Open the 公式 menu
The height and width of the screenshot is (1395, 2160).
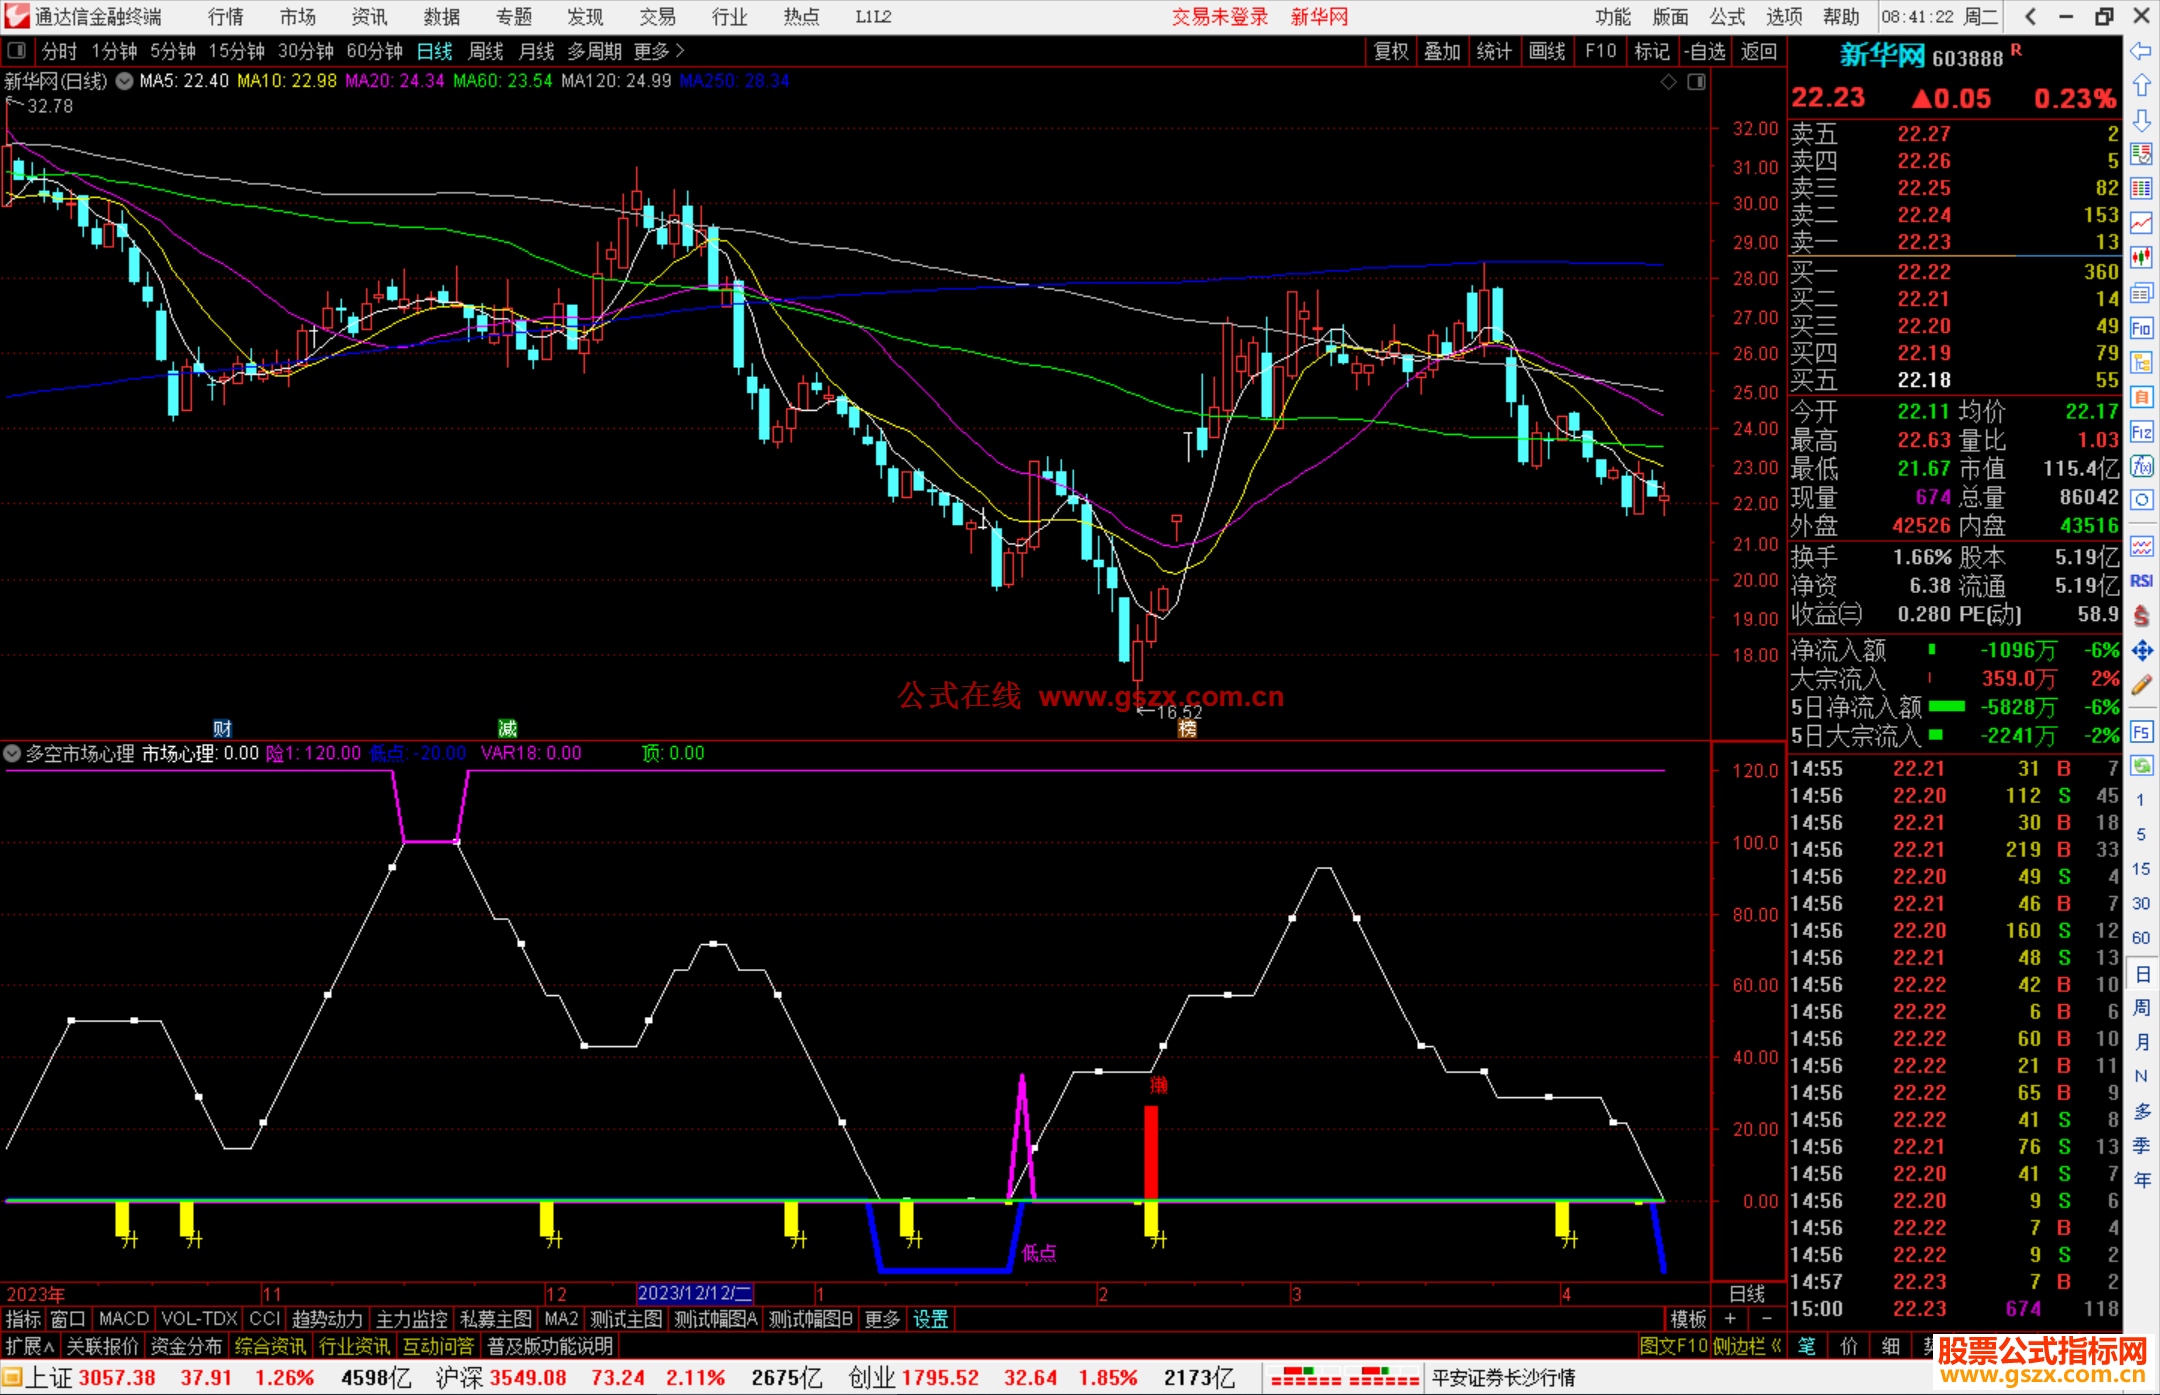click(x=1726, y=16)
